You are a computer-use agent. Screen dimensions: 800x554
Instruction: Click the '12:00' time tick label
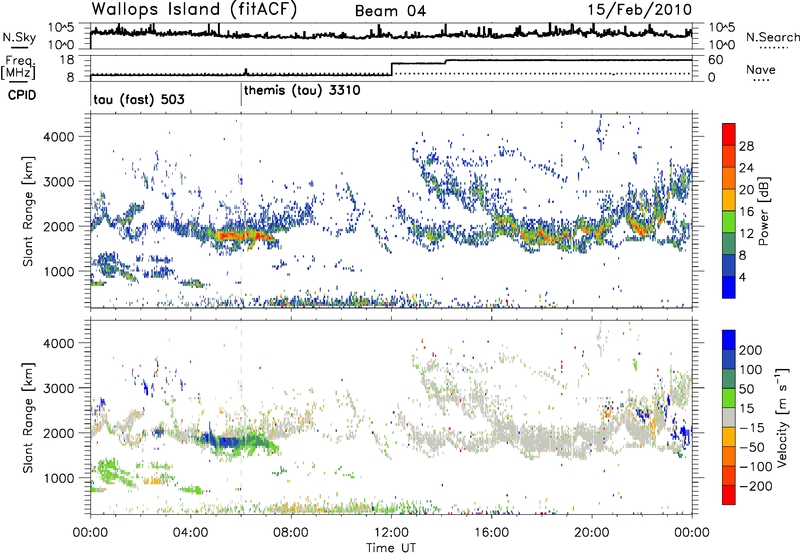[x=391, y=533]
